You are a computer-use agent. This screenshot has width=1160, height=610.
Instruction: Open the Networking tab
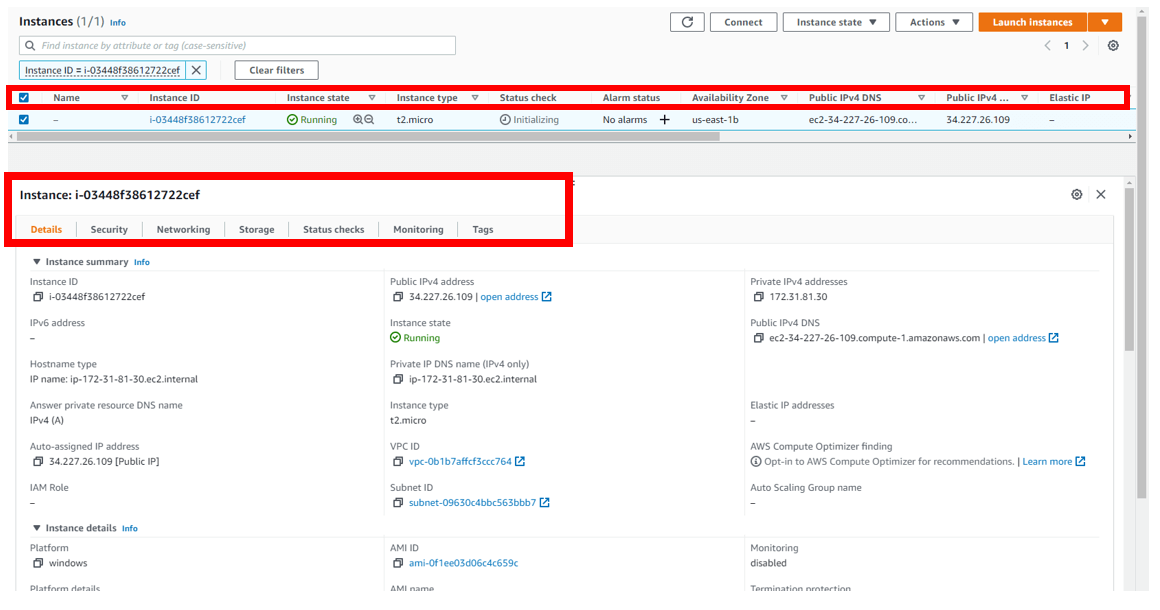(x=183, y=229)
